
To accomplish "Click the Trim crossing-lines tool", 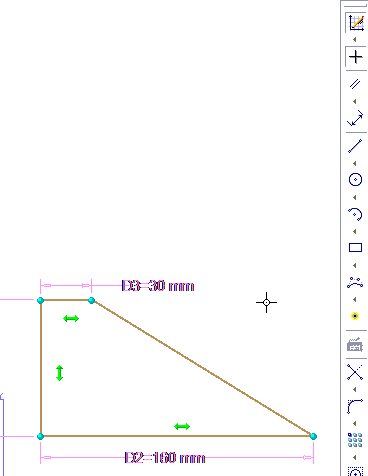I will 355,372.
